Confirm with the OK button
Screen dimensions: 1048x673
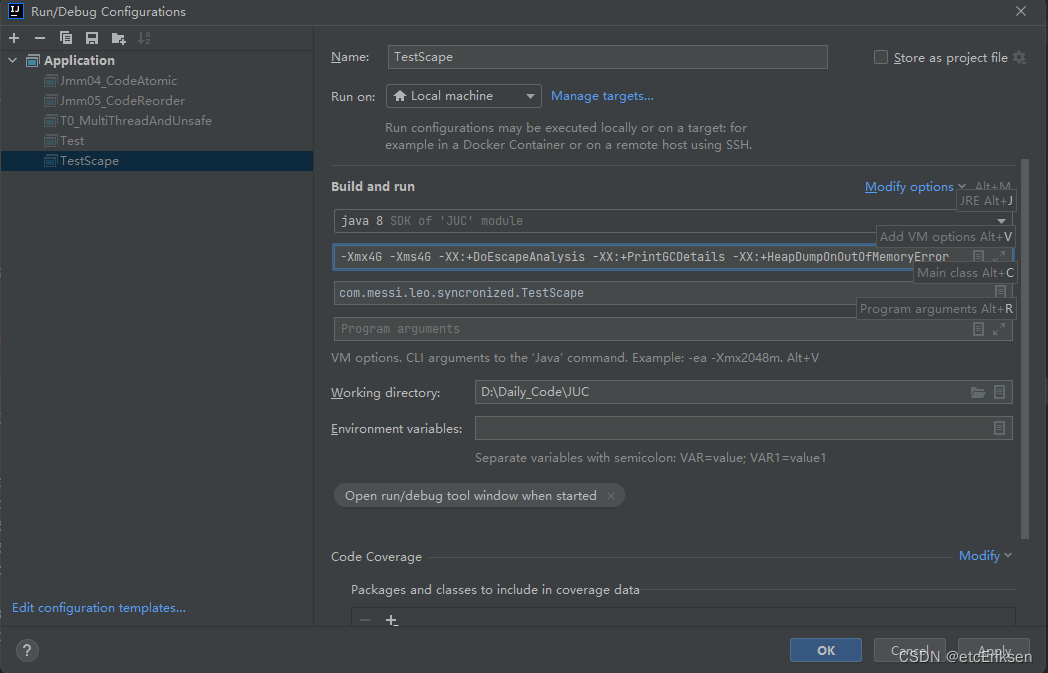pos(825,650)
